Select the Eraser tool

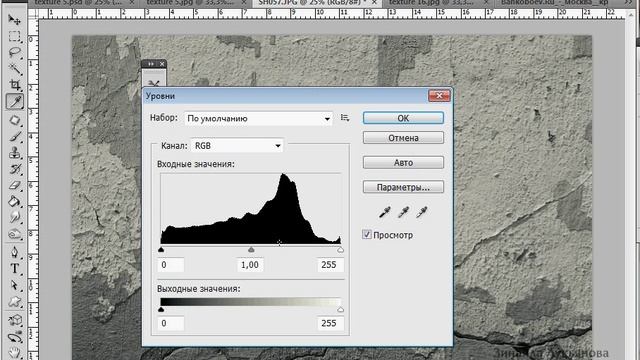15,185
